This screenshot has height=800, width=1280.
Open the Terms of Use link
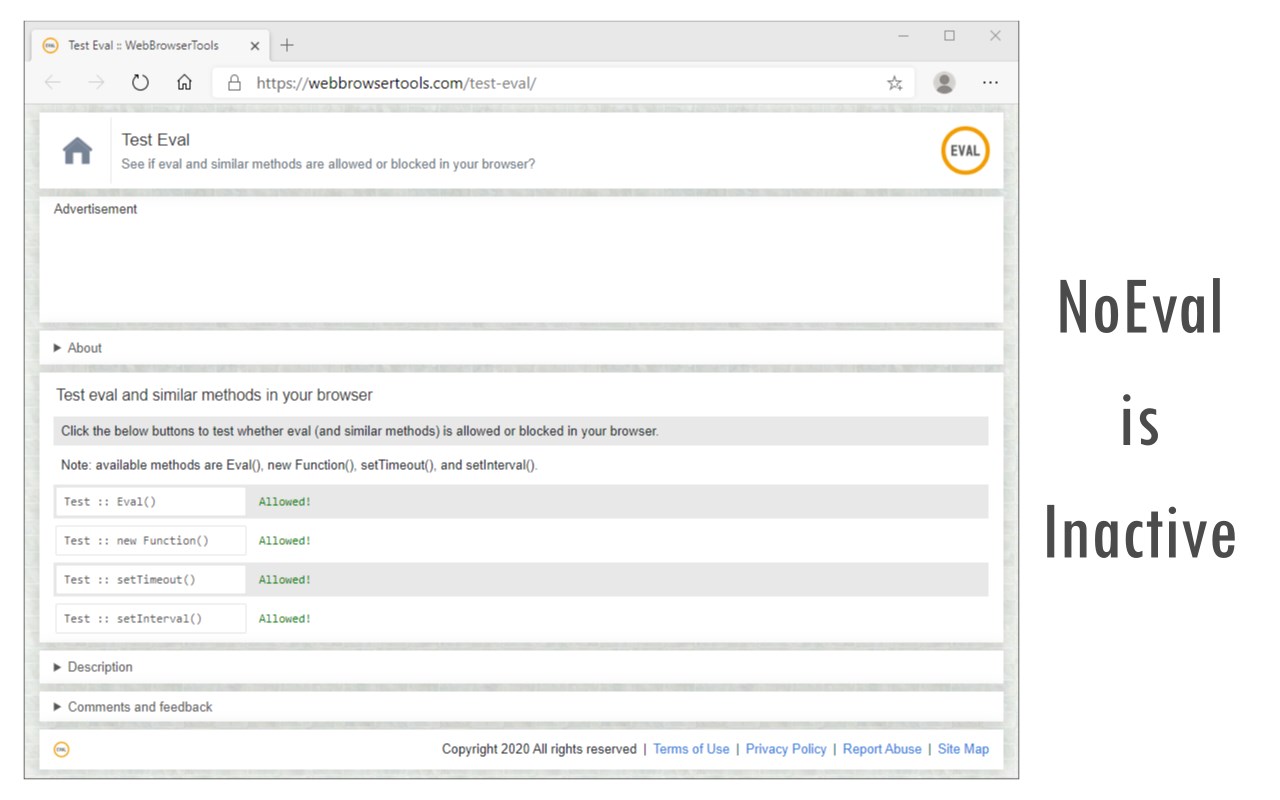tap(691, 749)
